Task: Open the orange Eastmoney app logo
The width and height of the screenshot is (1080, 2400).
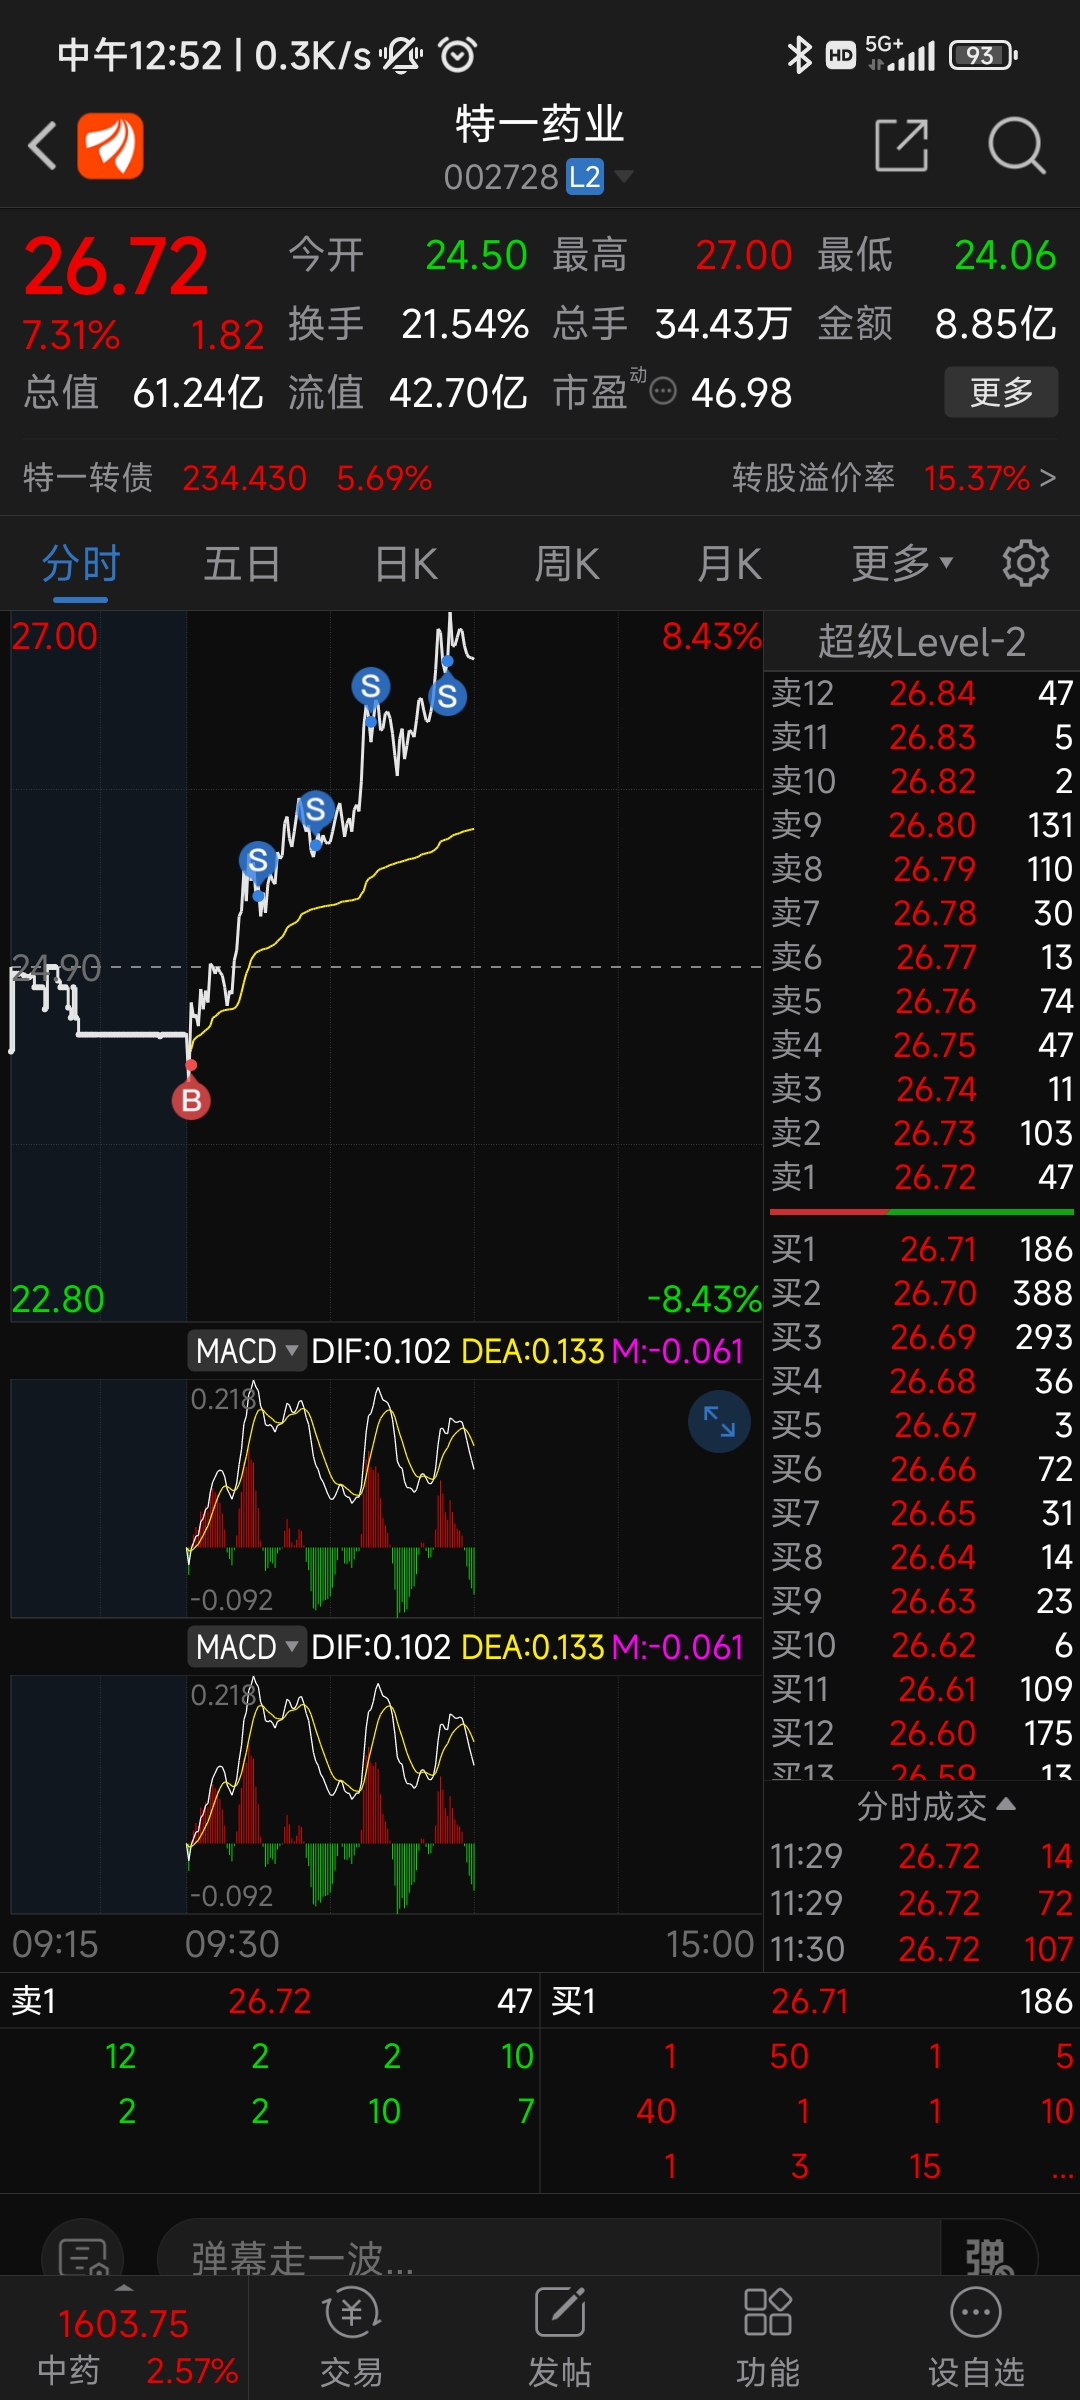Action: tap(111, 146)
